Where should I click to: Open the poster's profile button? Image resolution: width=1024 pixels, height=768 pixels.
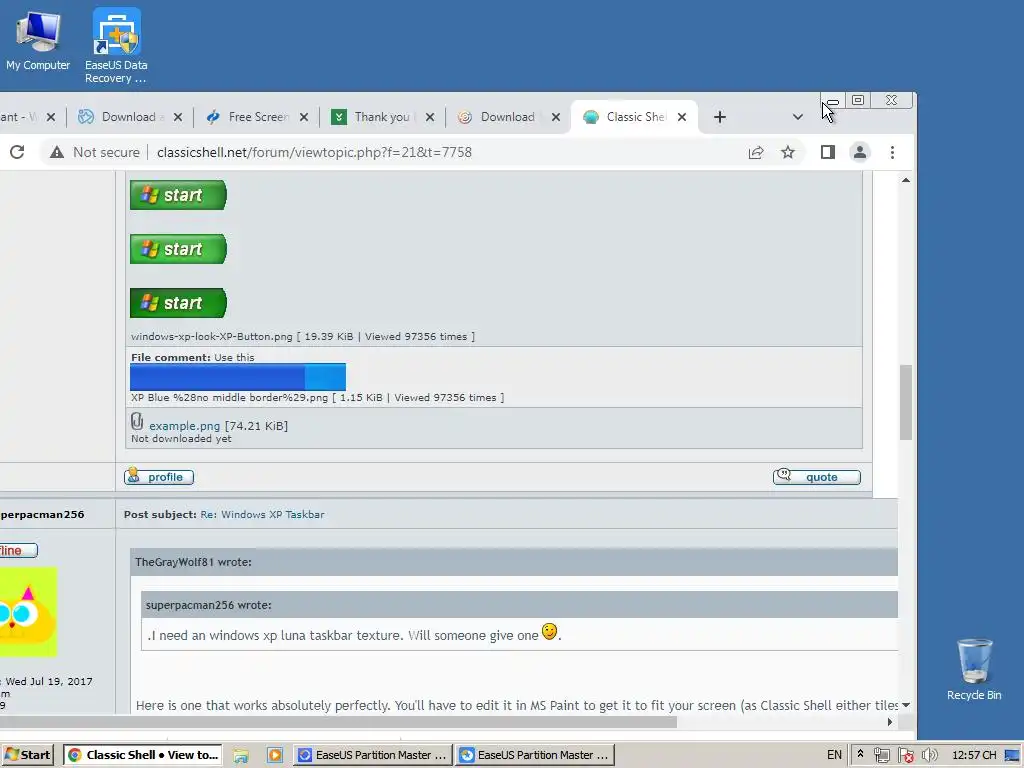pos(159,477)
